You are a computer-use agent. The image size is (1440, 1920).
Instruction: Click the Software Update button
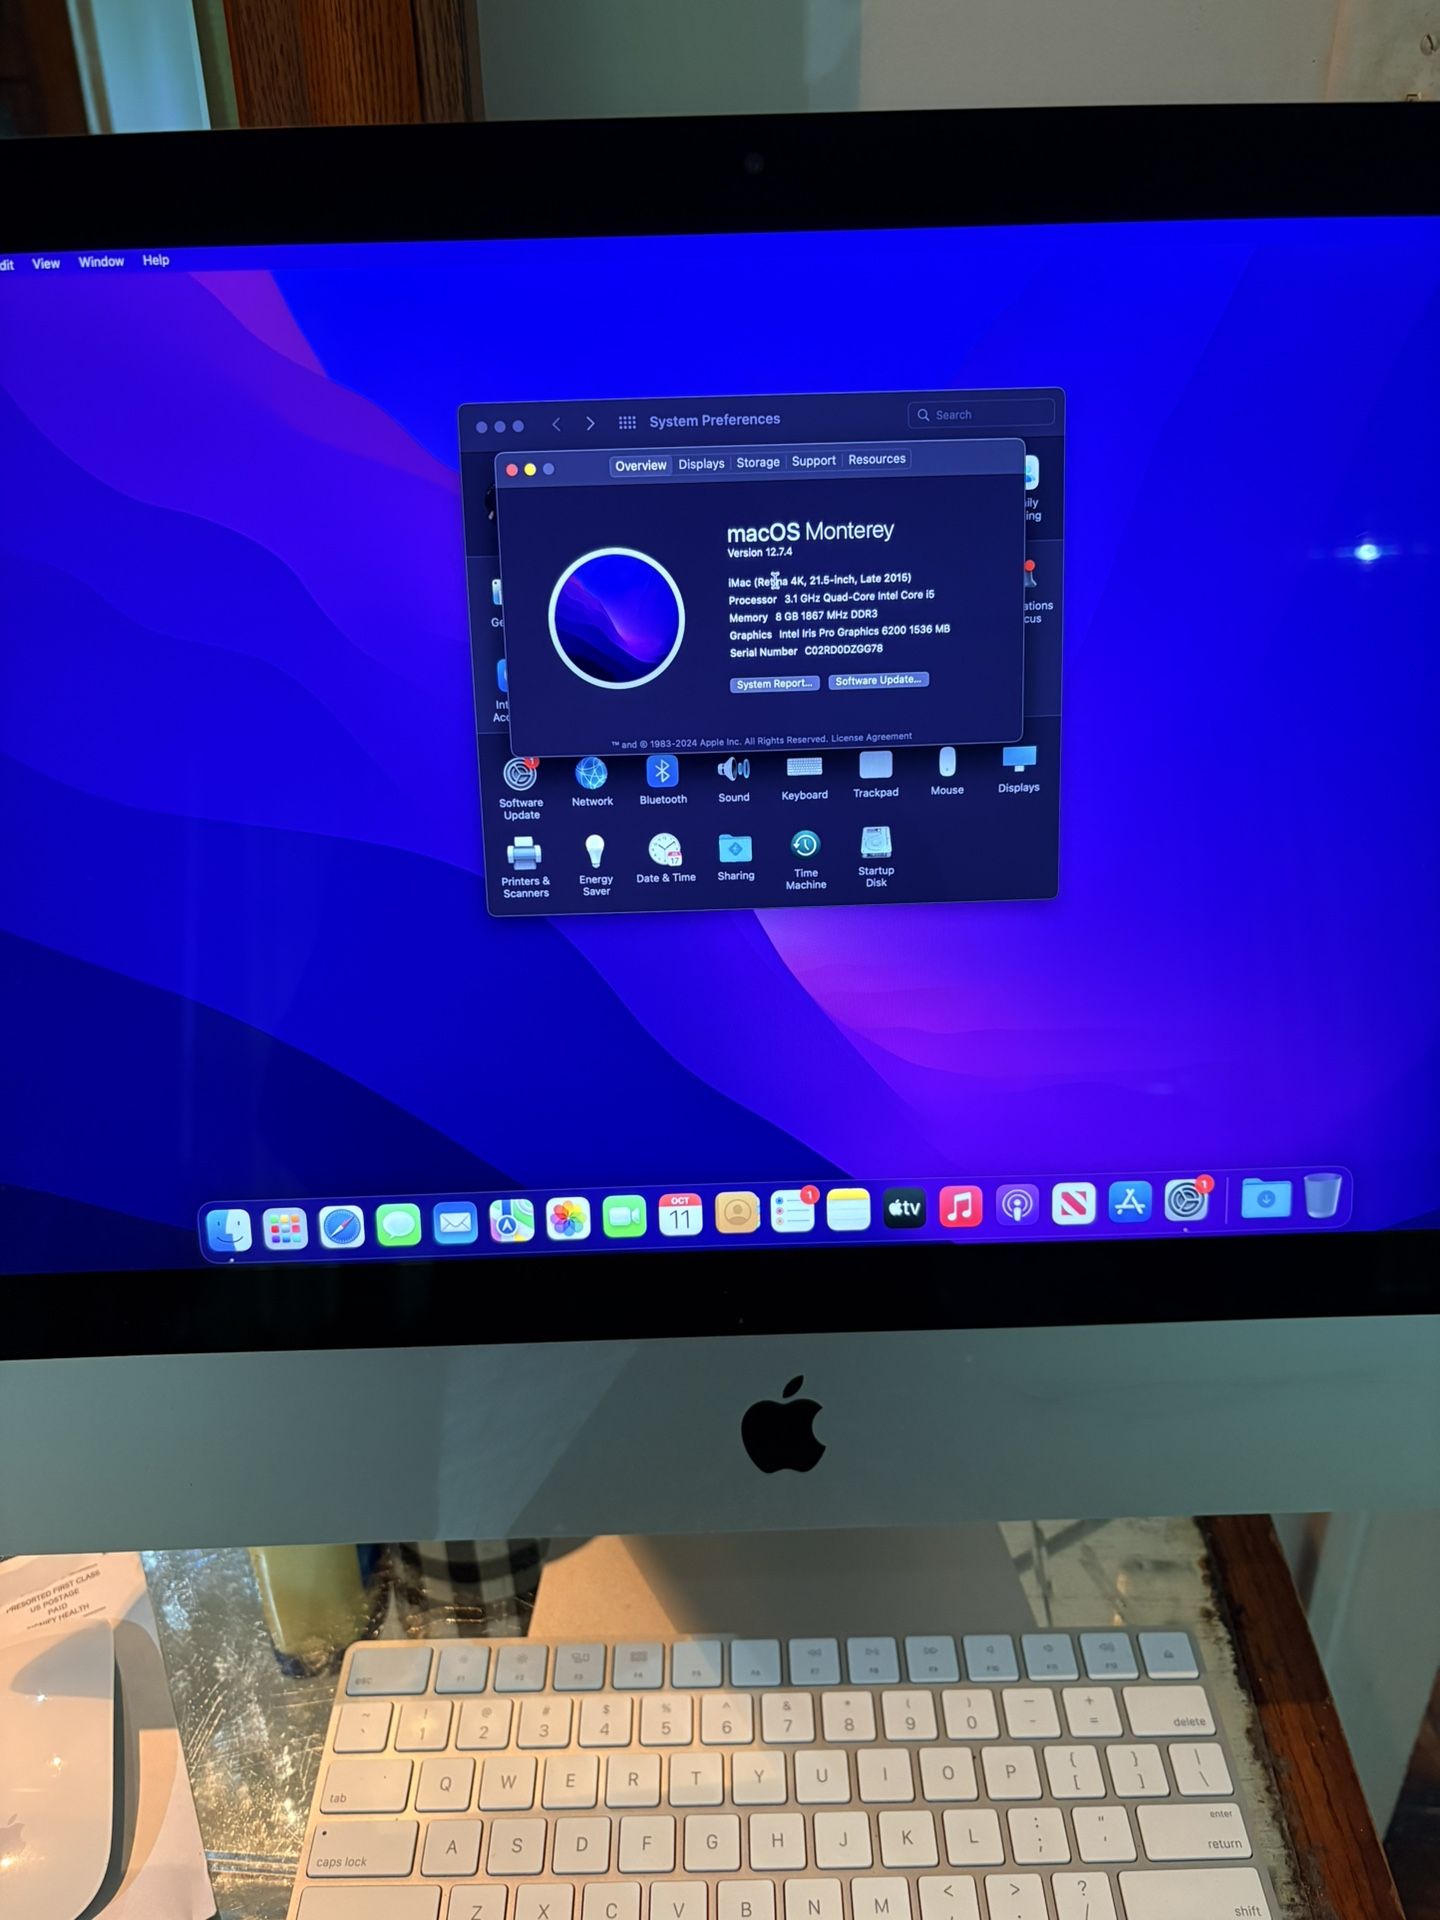[x=878, y=680]
